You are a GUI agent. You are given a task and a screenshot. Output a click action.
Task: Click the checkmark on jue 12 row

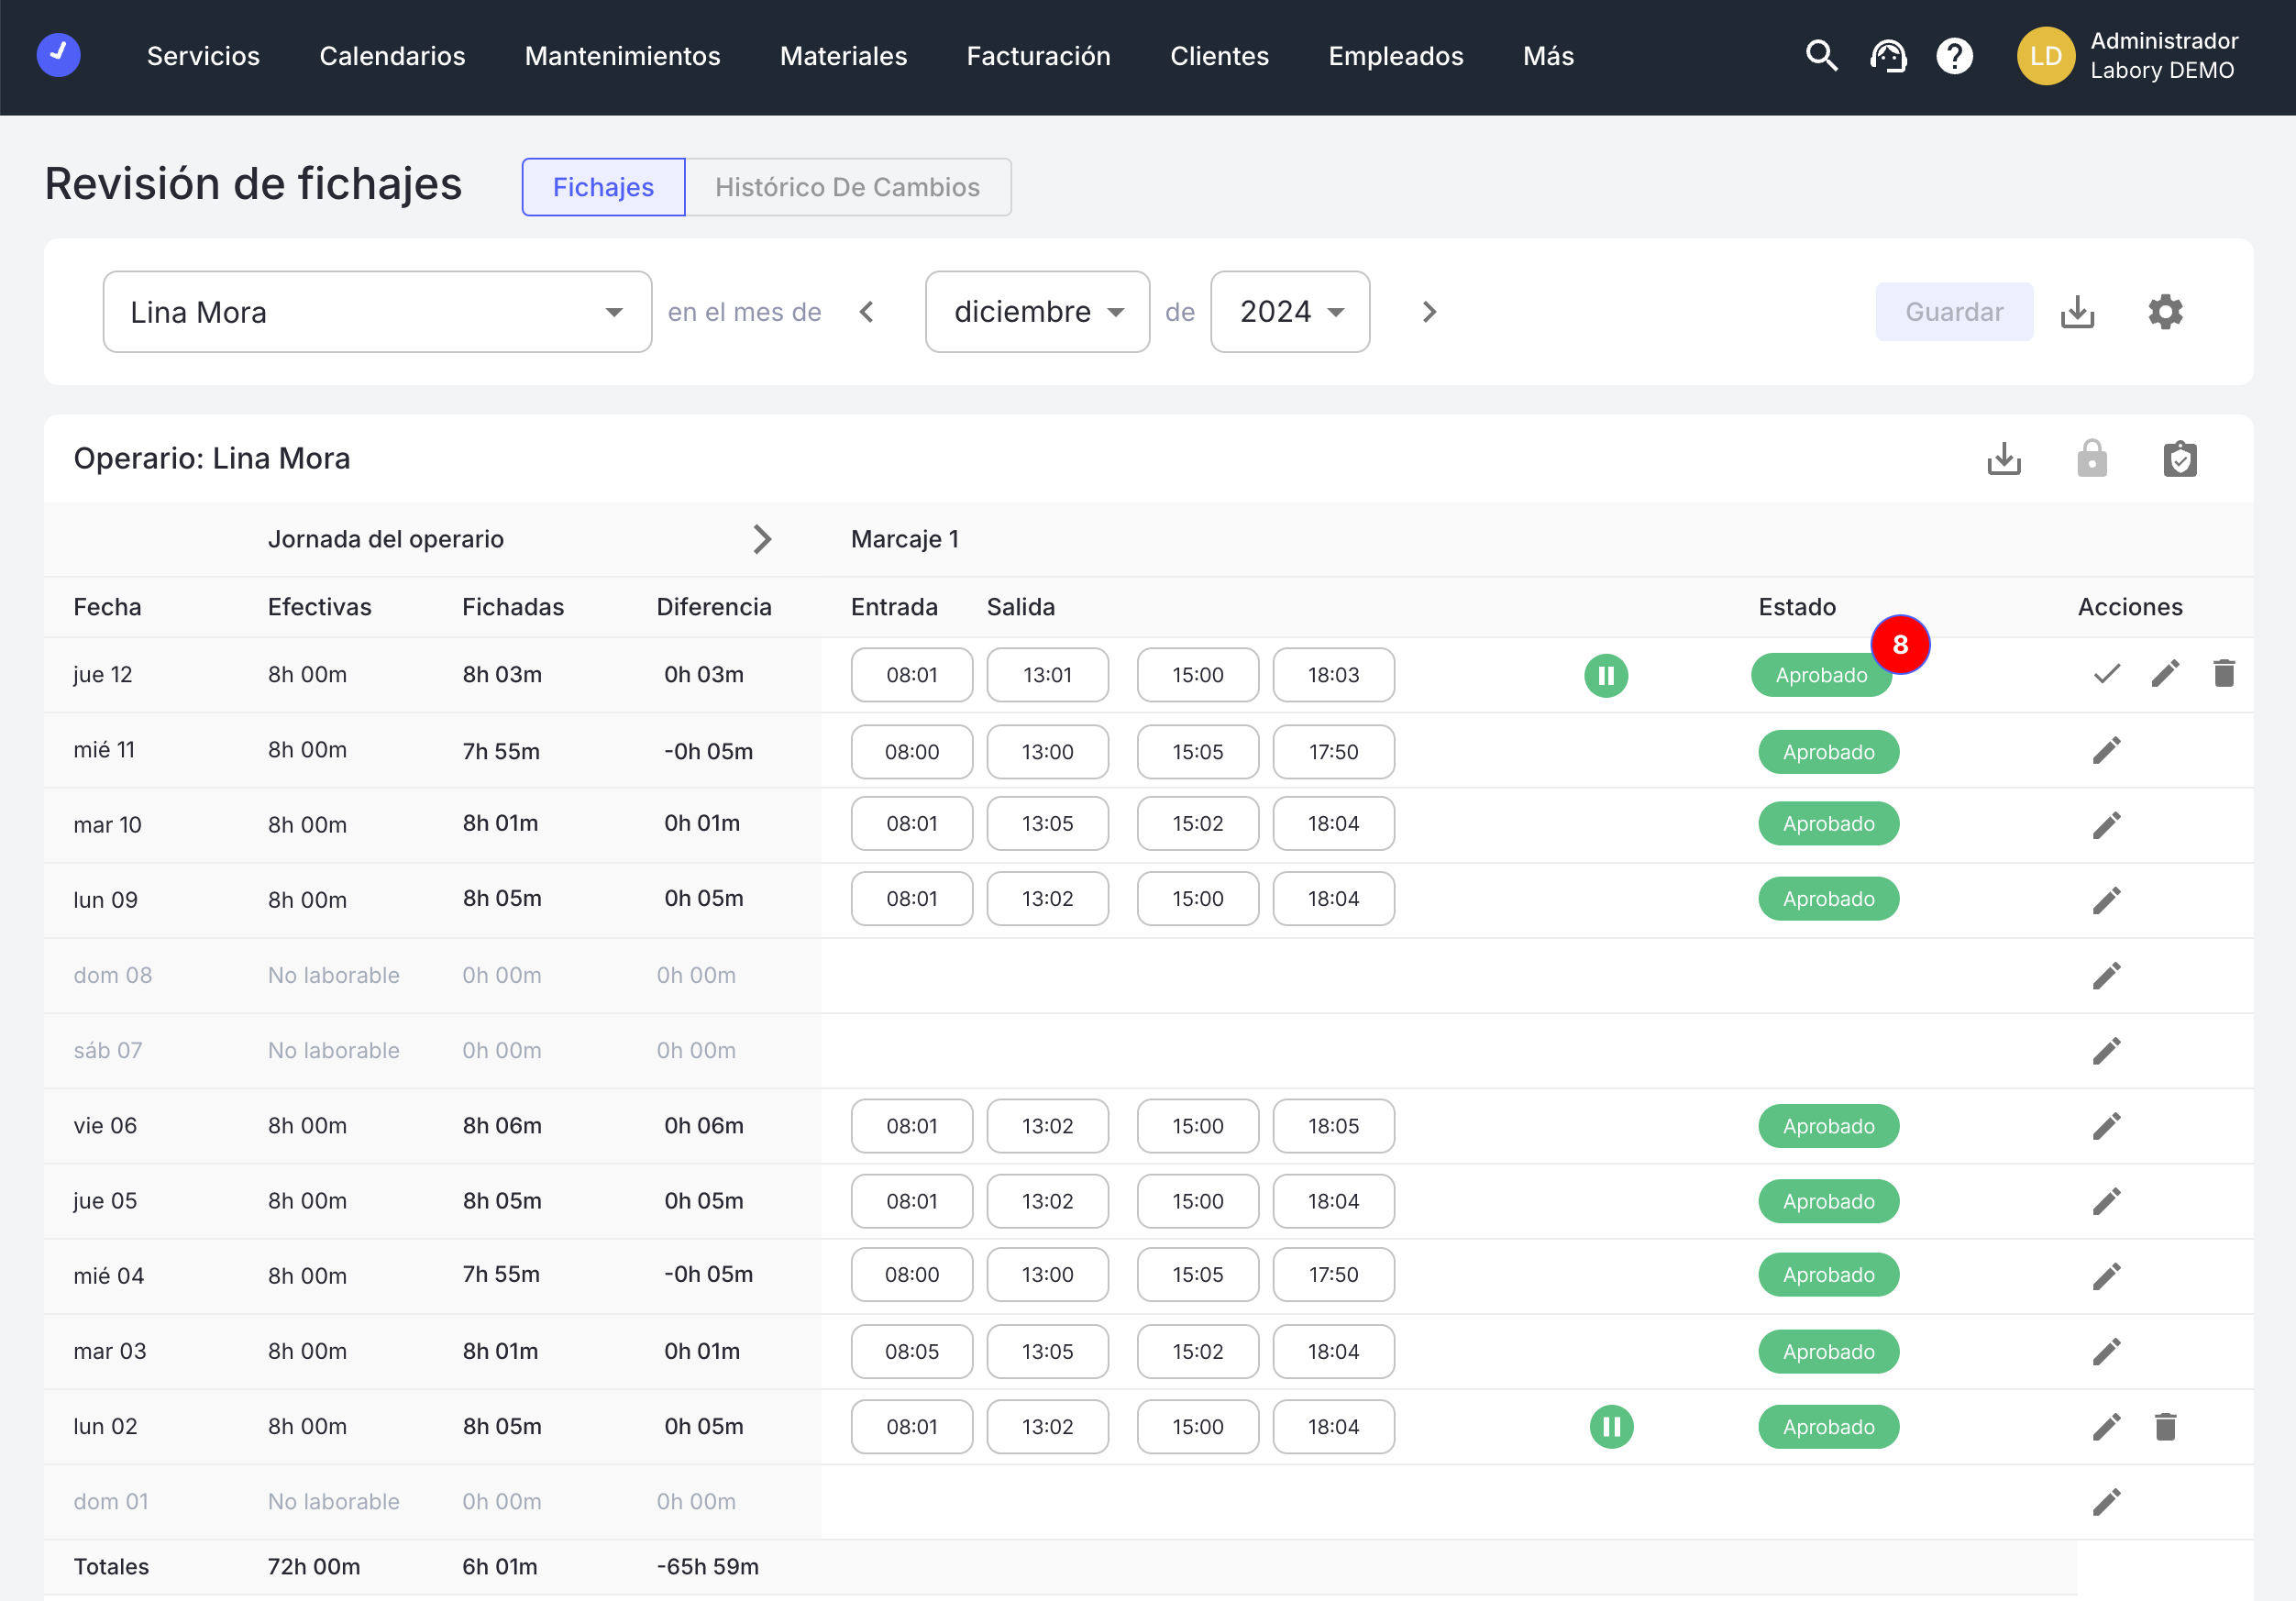(2106, 674)
